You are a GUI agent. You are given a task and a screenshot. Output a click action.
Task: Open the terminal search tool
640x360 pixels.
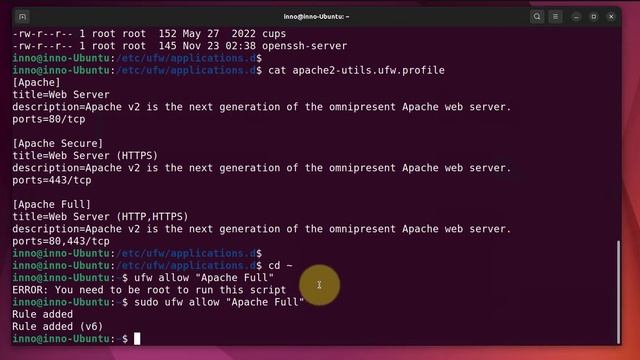pyautogui.click(x=537, y=17)
